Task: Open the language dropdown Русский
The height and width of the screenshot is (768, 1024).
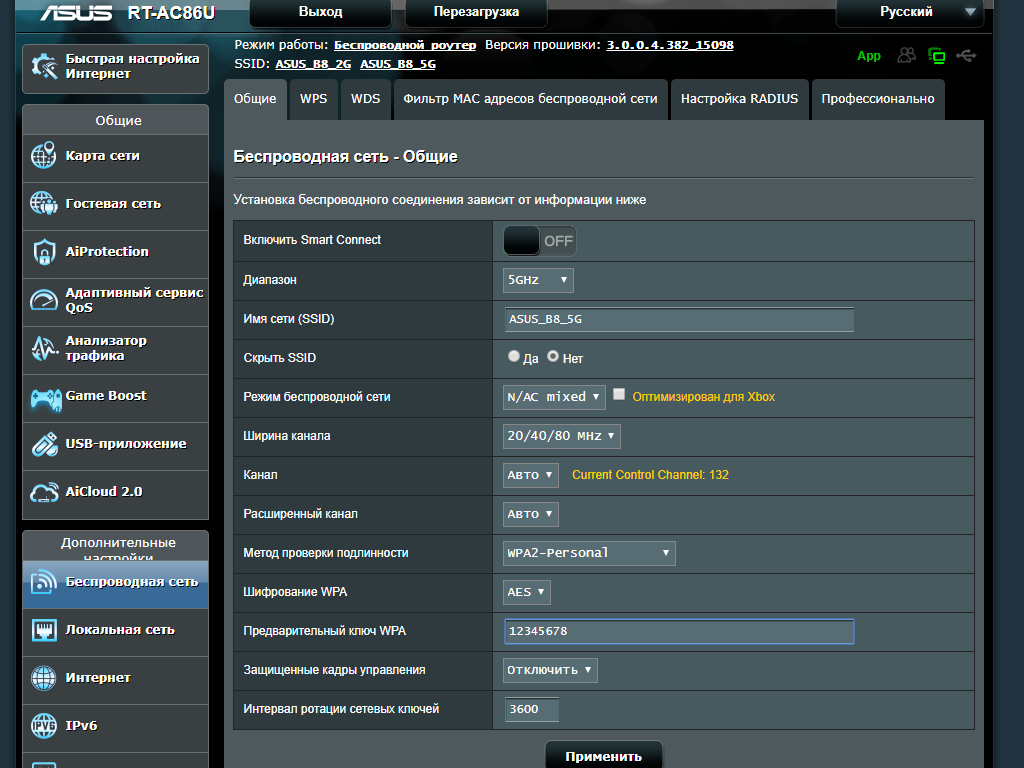Action: [910, 12]
